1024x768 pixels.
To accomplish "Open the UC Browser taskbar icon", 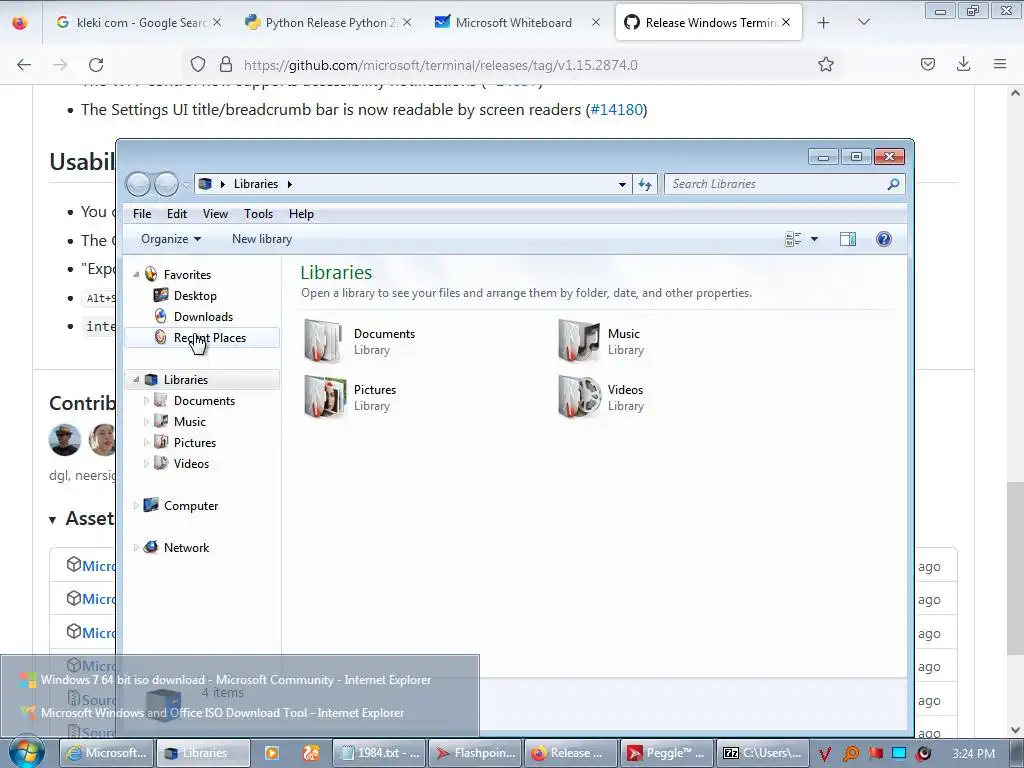I will click(x=312, y=753).
